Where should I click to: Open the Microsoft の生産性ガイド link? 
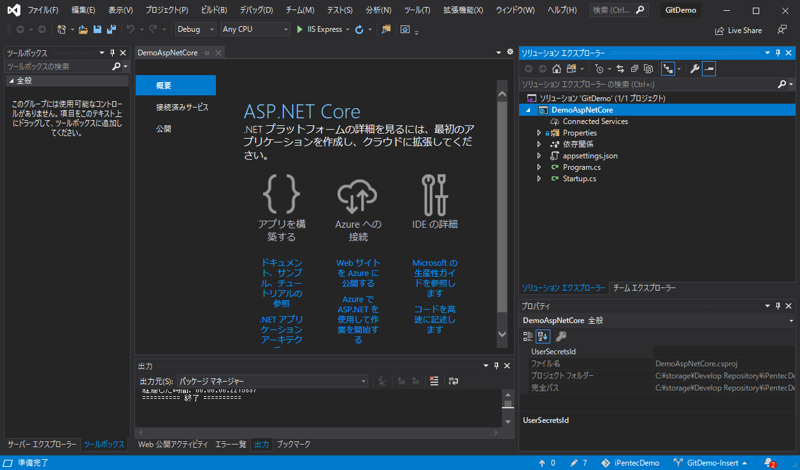[x=435, y=278]
